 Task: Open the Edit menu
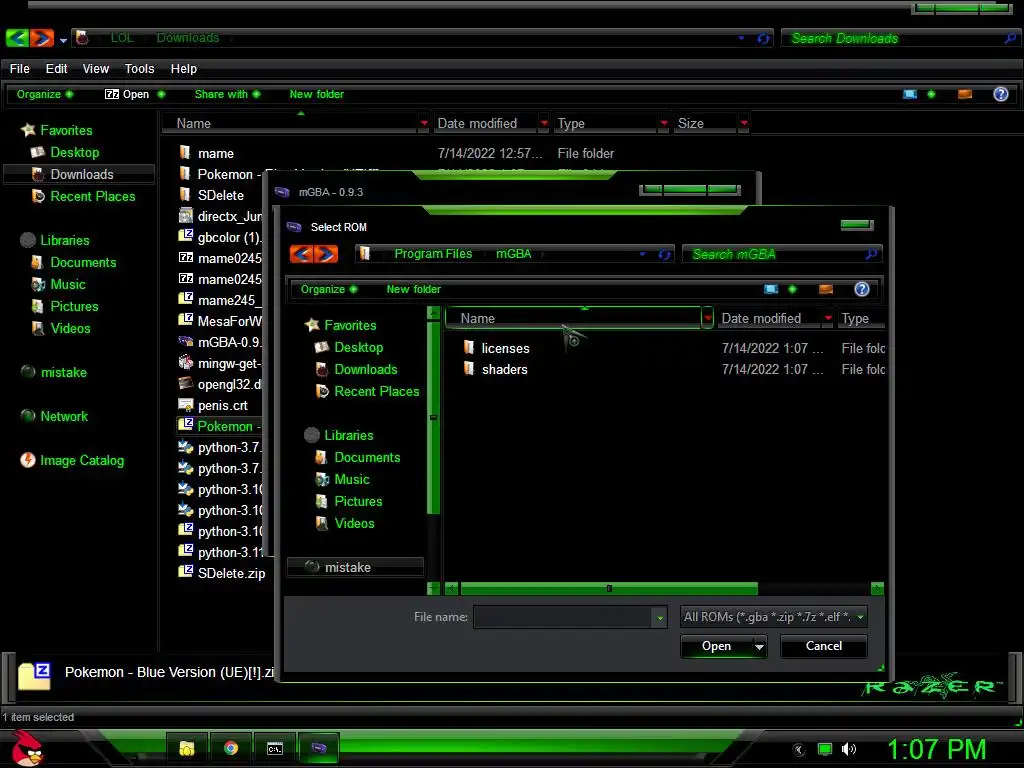[x=56, y=69]
